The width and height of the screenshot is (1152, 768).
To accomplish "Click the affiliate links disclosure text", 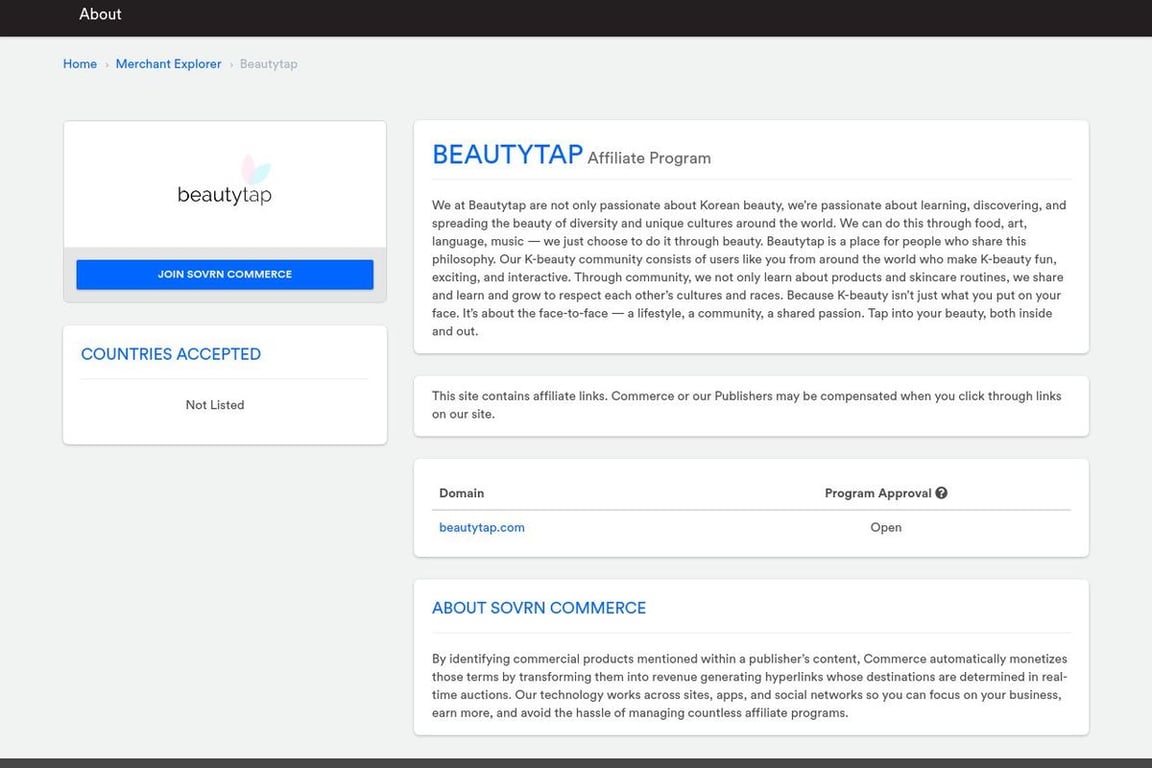I will (746, 405).
